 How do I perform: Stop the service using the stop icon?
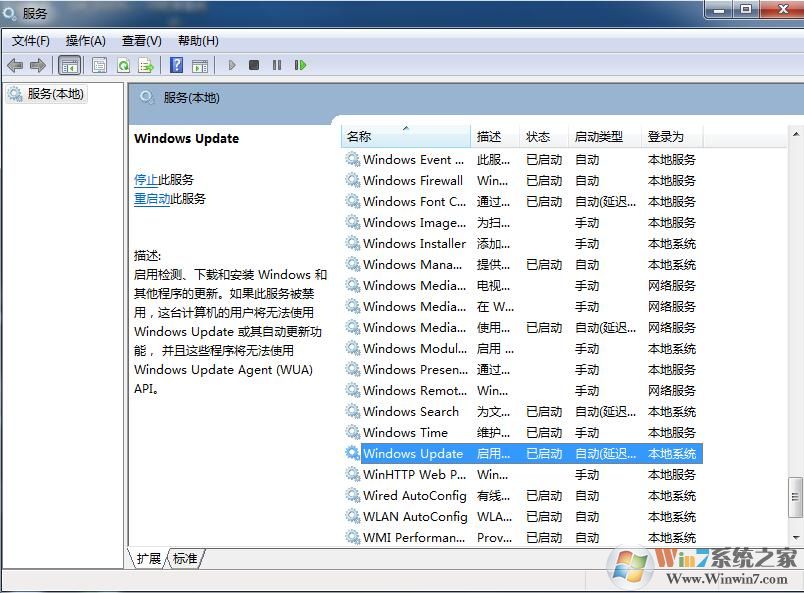253,65
